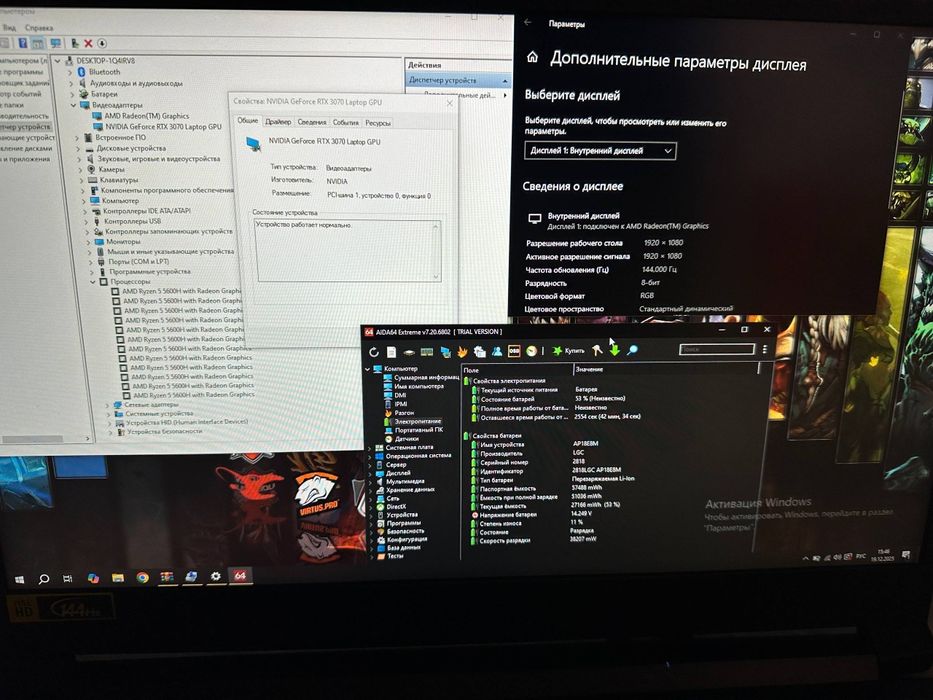Screen dimensions: 933x700
Task: Switch to the Сведения tab
Action: tap(312, 122)
